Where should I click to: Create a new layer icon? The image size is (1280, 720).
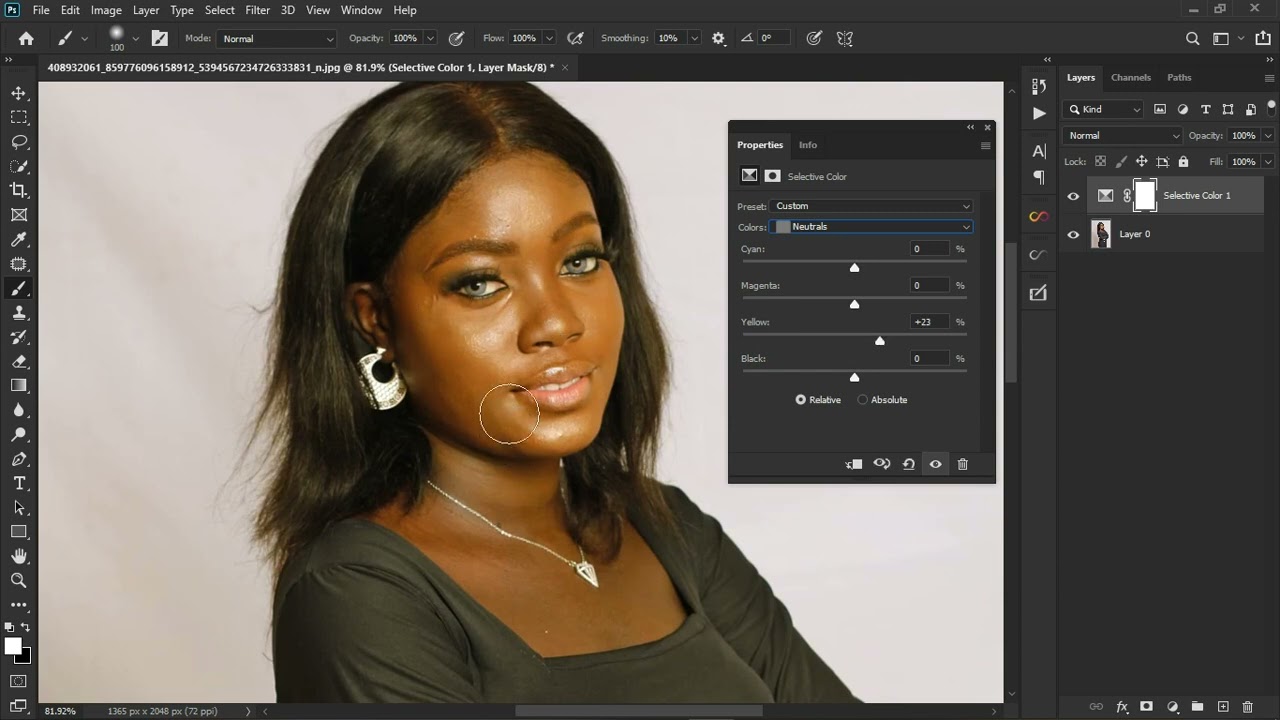[1223, 707]
